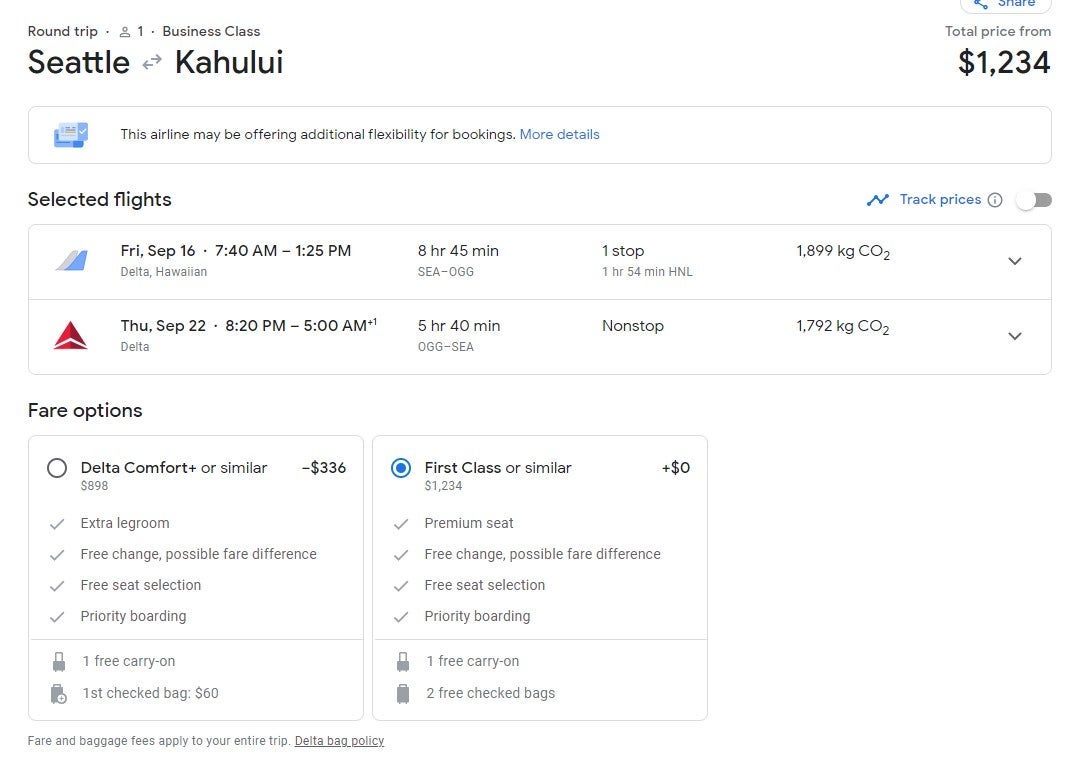Click the checked bag fee icon in Comfort+
This screenshot has width=1074, height=763.
pos(59,693)
